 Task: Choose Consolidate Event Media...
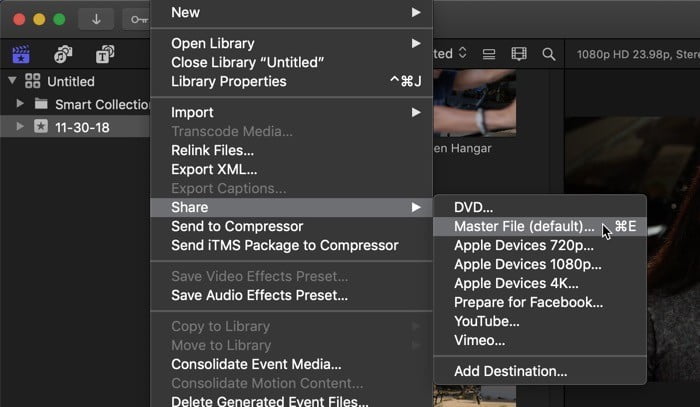coord(292,364)
